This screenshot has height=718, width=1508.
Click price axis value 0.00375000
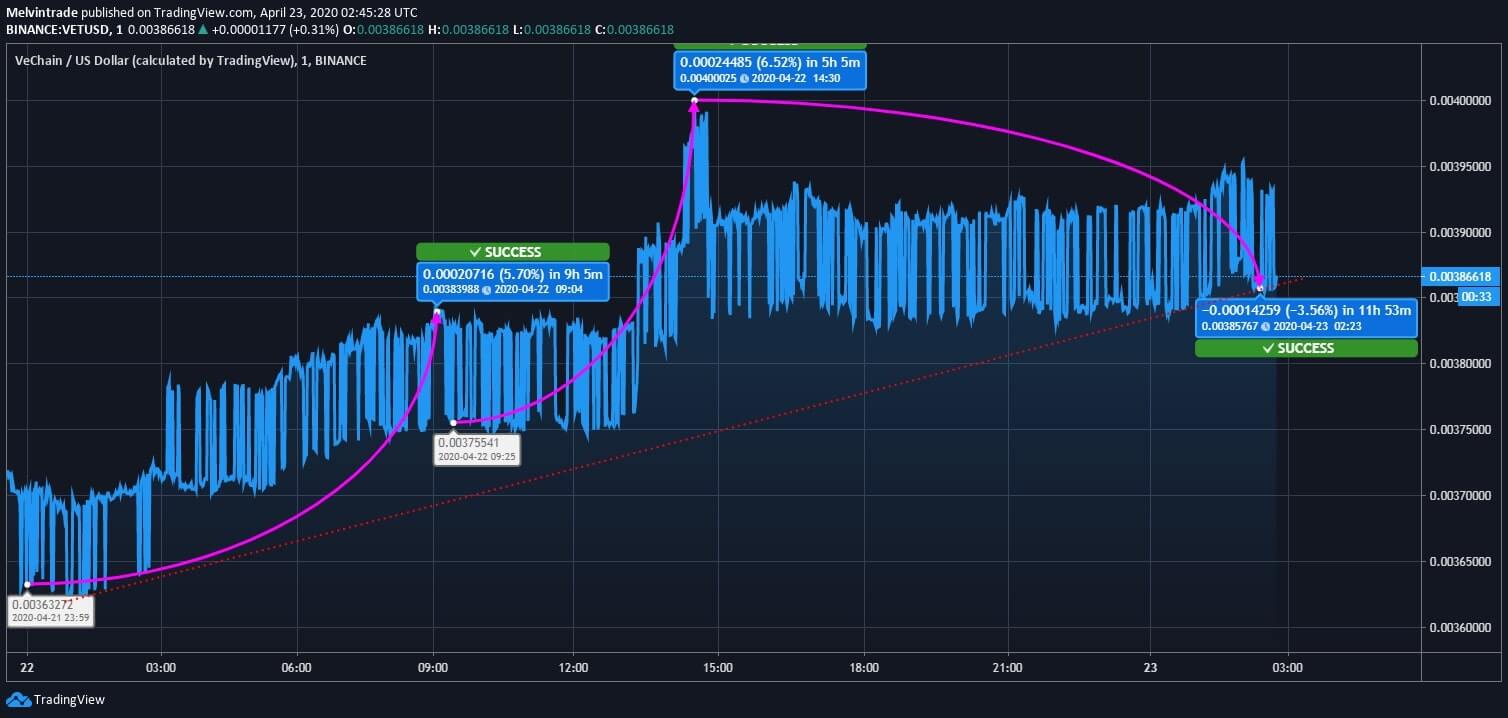pos(1460,430)
